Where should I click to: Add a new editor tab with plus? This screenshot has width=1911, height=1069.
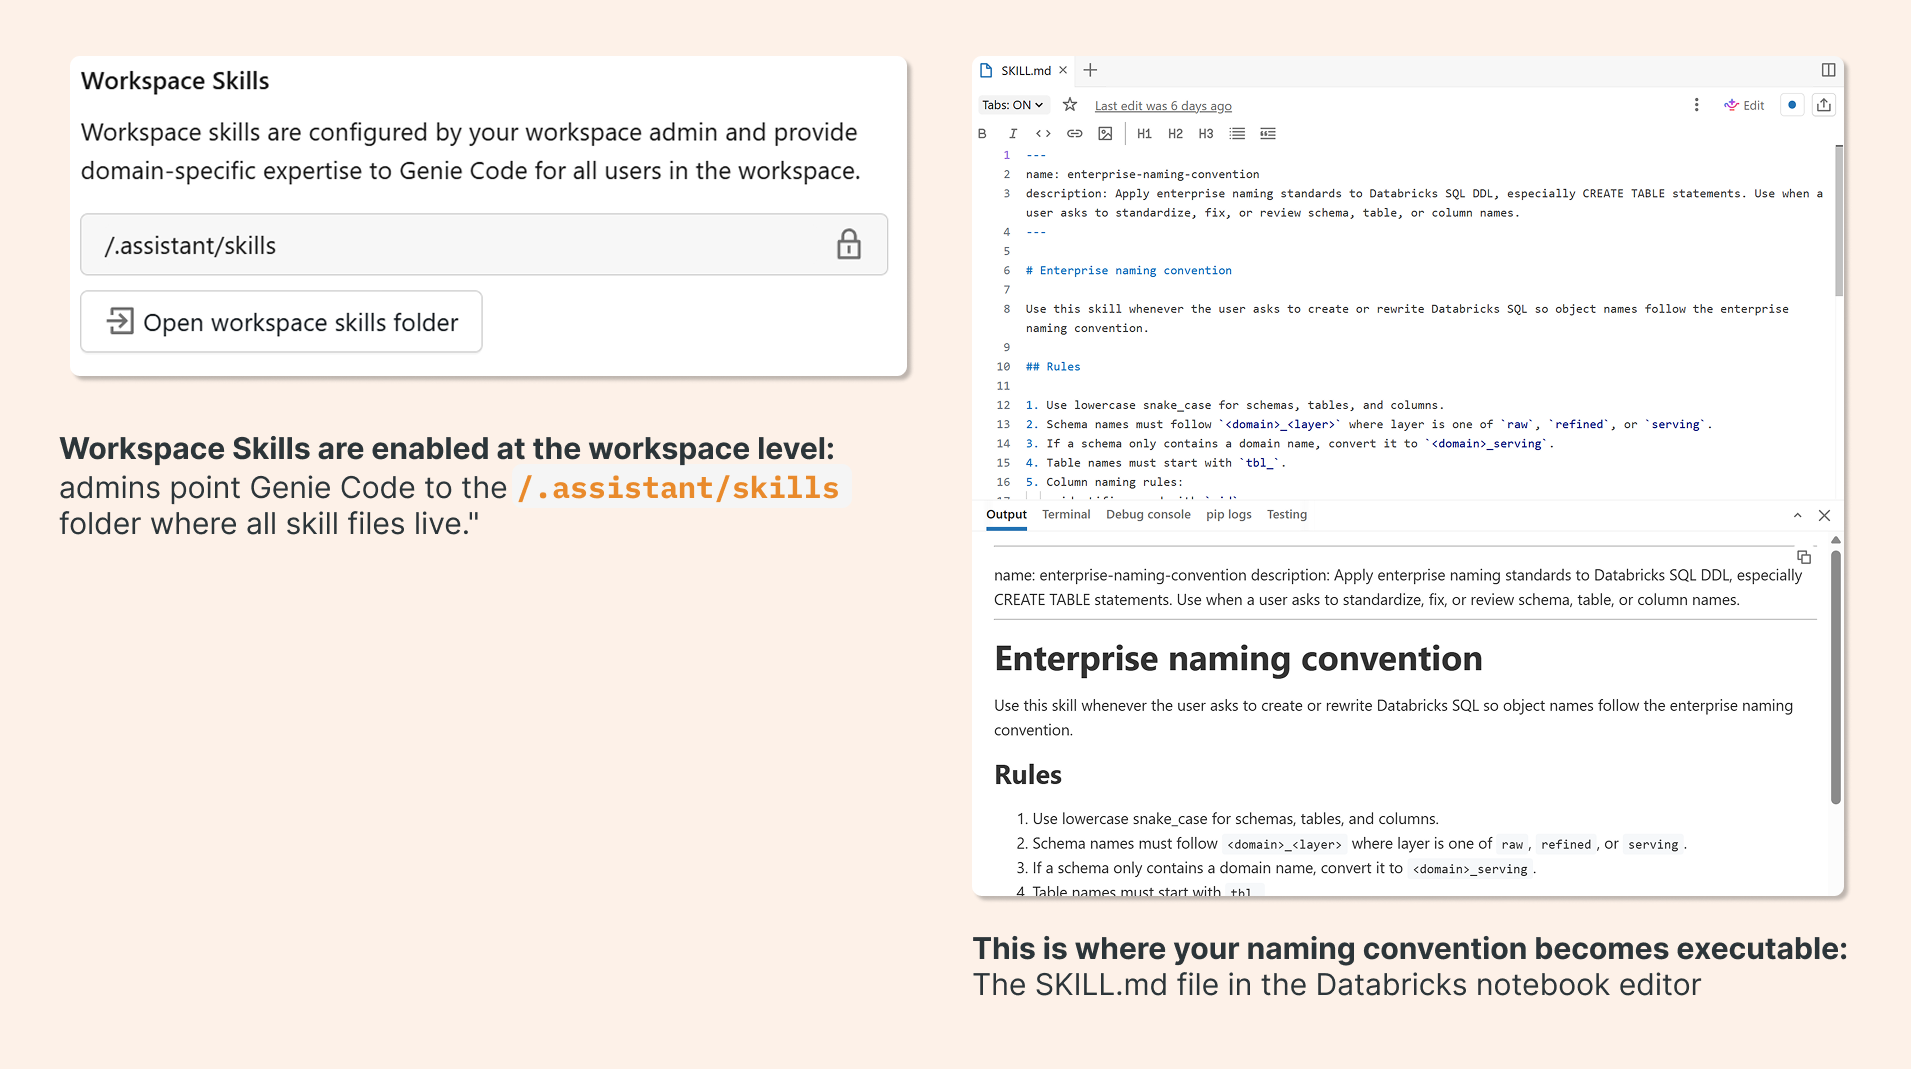[x=1090, y=70]
